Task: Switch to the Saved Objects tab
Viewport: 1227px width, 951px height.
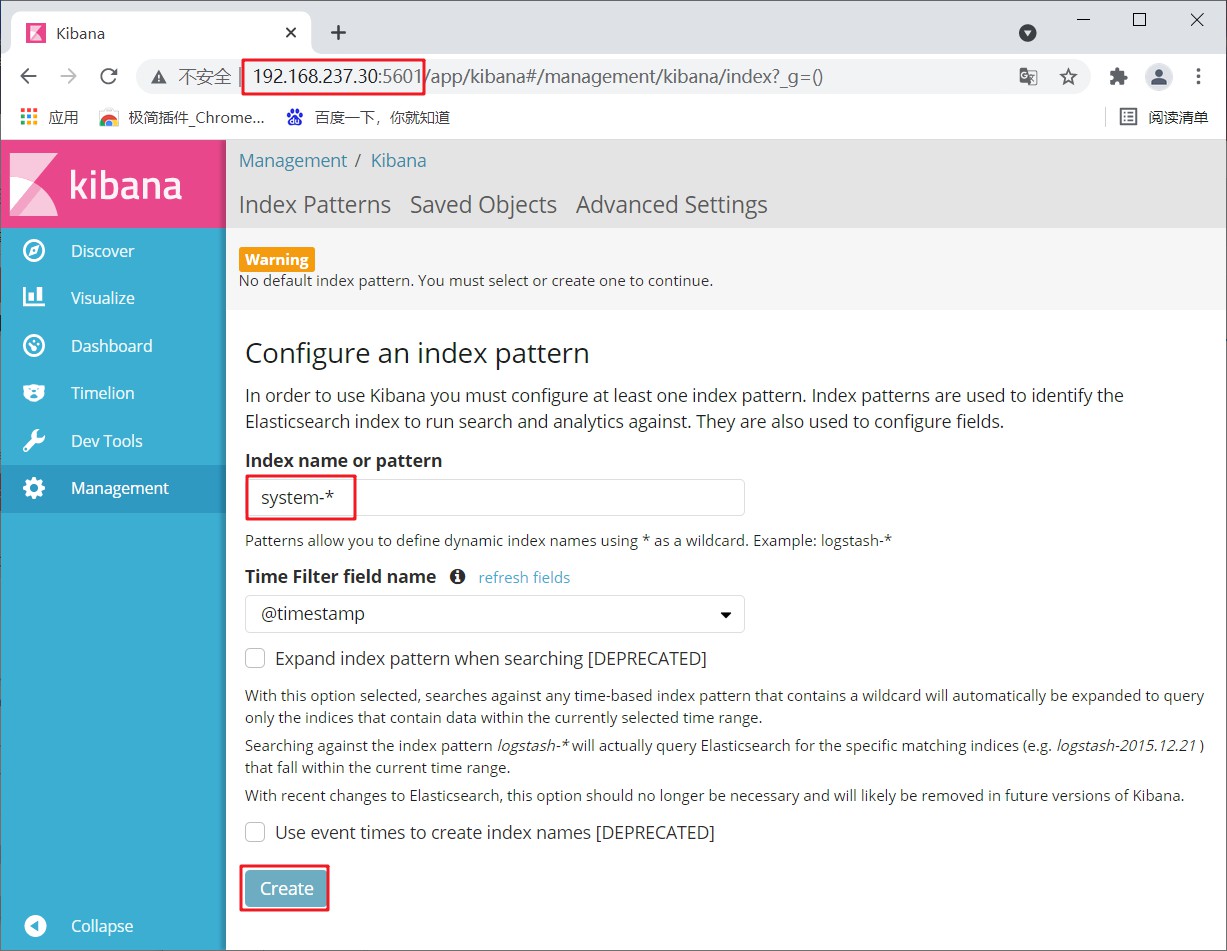Action: click(x=483, y=205)
